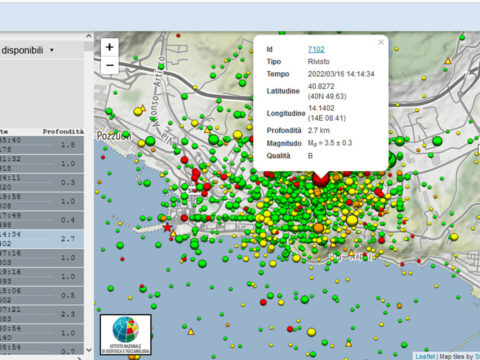Click the red star marker on the coast
This screenshot has height=360, width=480.
tap(167, 228)
